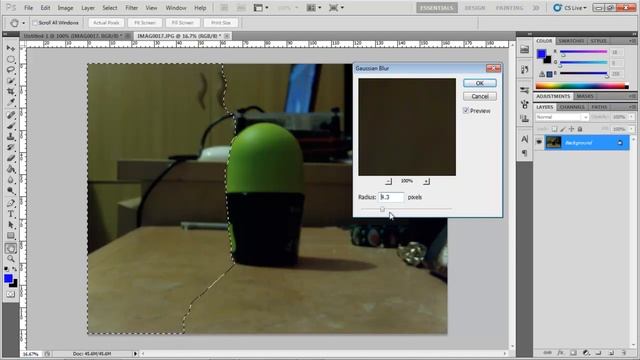Viewport: 640px width, 360px height.
Task: Select the History Brush tool
Action: pyautogui.click(x=11, y=147)
